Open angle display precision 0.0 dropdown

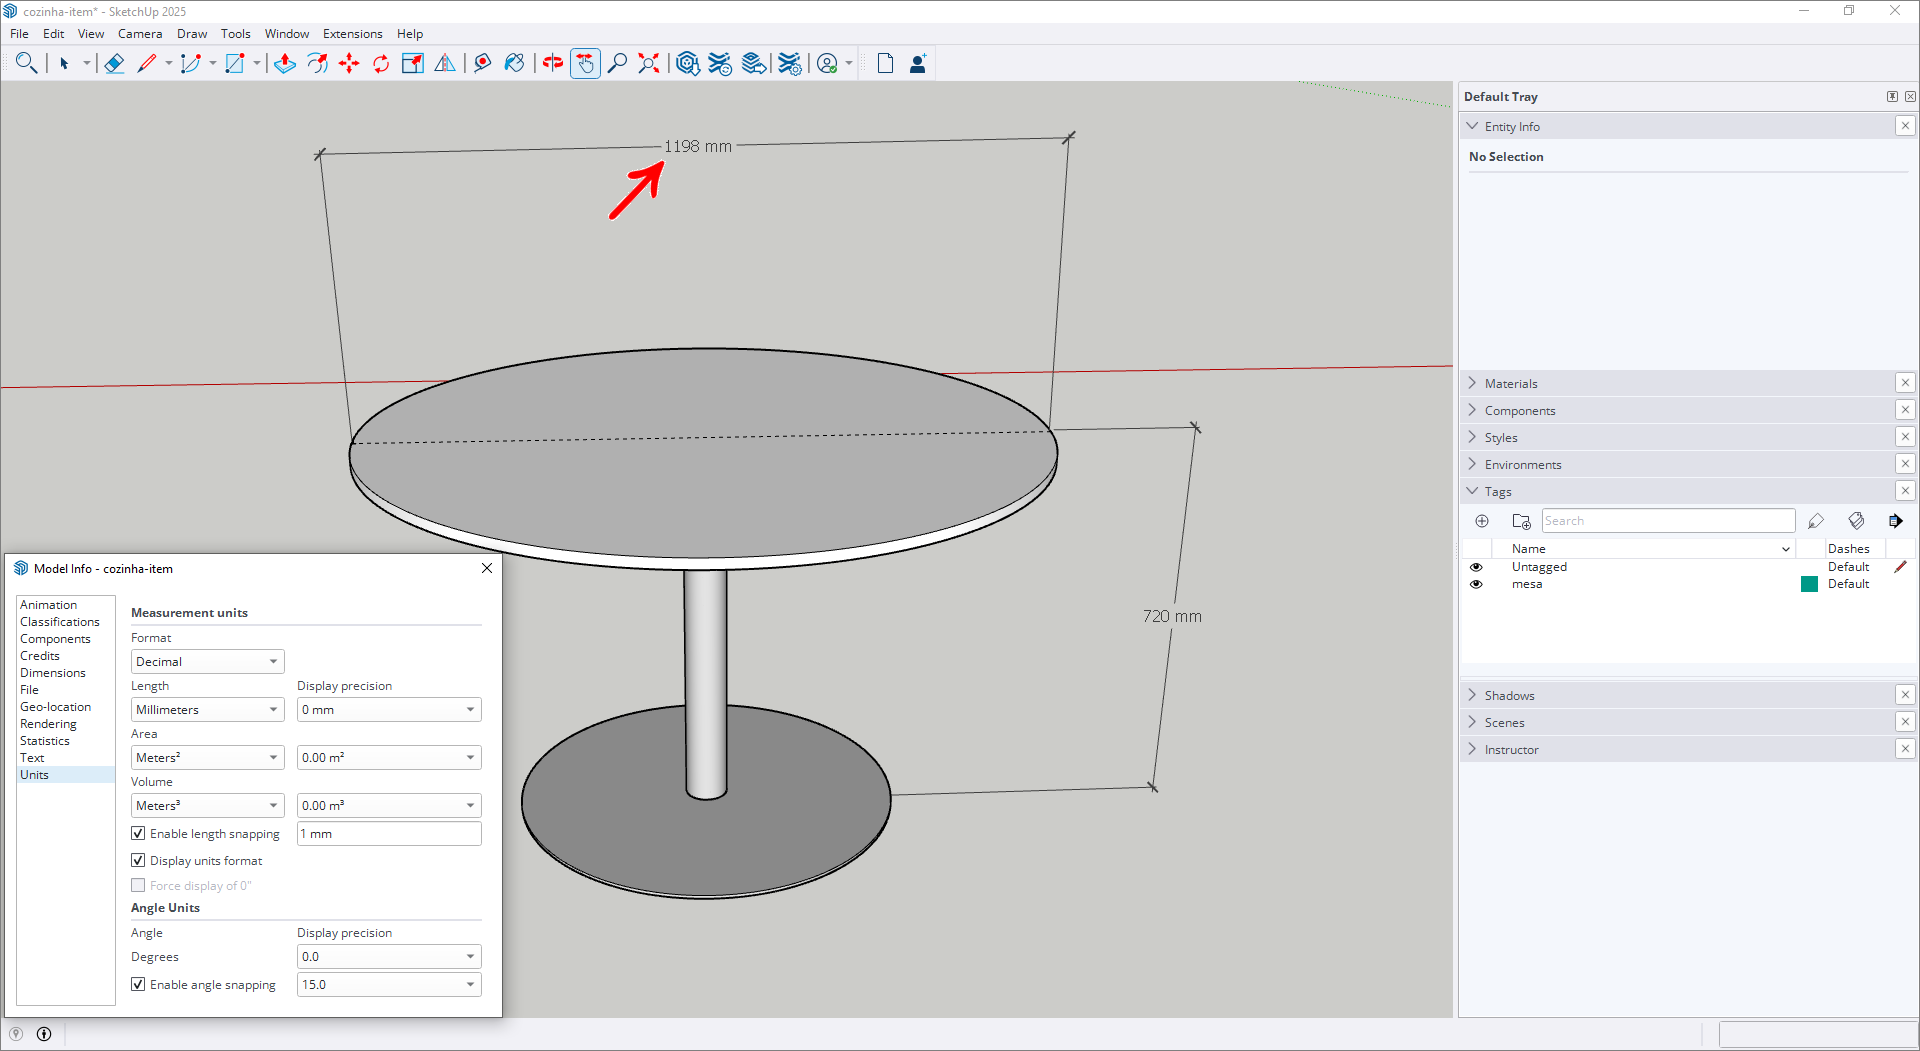click(389, 956)
